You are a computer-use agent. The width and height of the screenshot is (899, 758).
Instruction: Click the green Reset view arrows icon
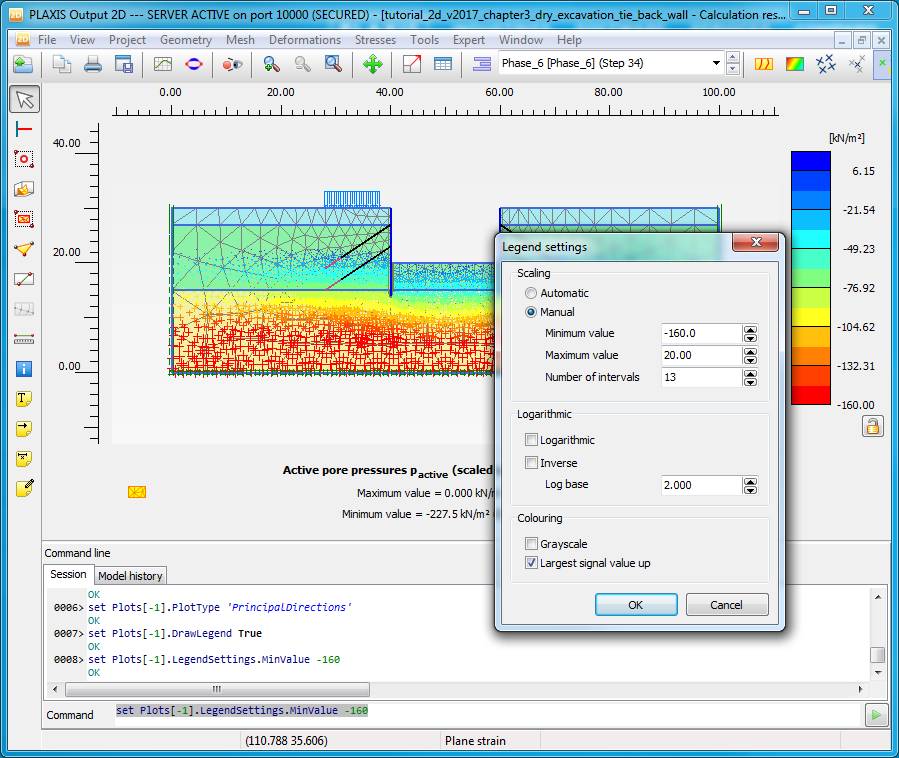pos(372,64)
